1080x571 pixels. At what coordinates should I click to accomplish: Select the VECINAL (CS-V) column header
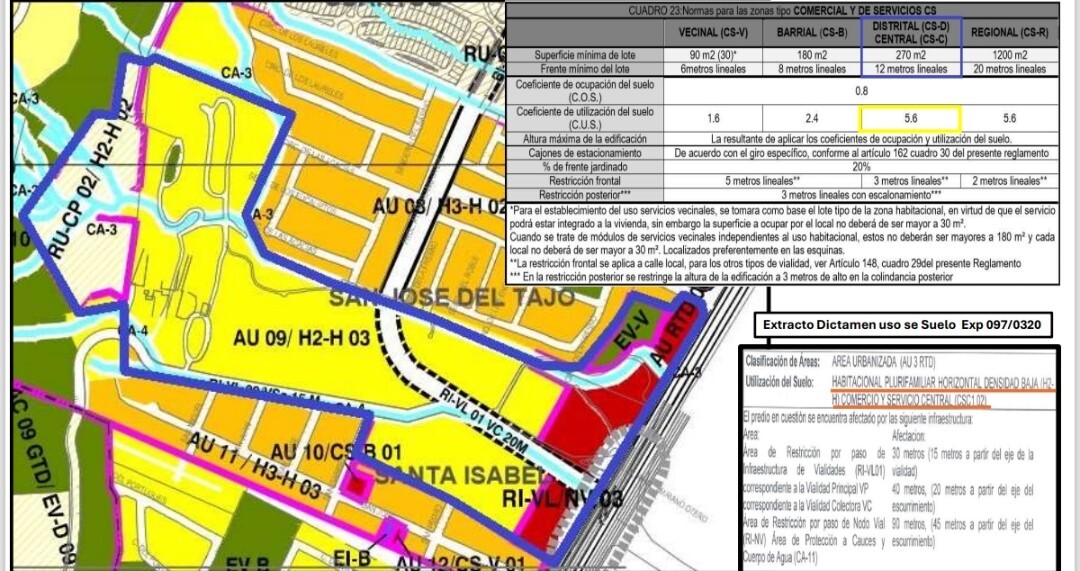click(x=704, y=32)
